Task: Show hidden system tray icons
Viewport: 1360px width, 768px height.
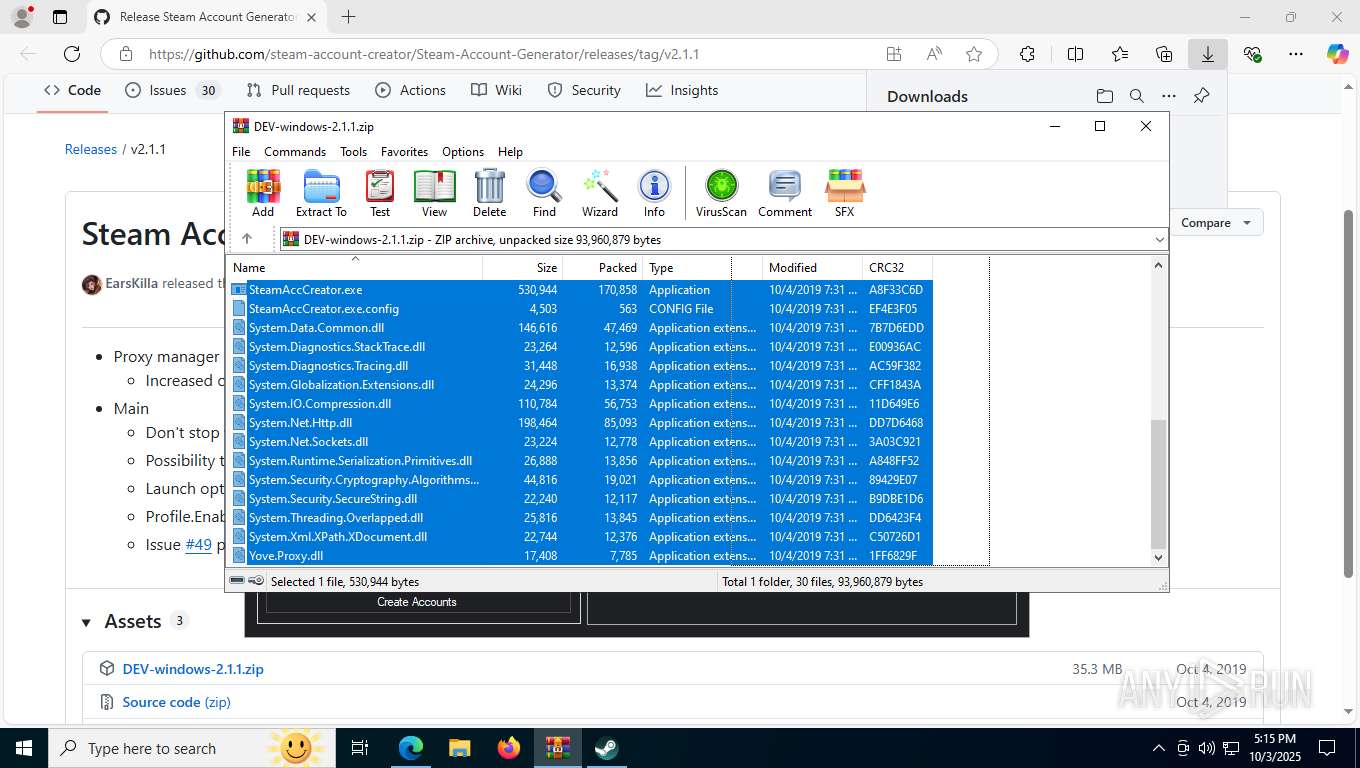Action: click(1159, 748)
